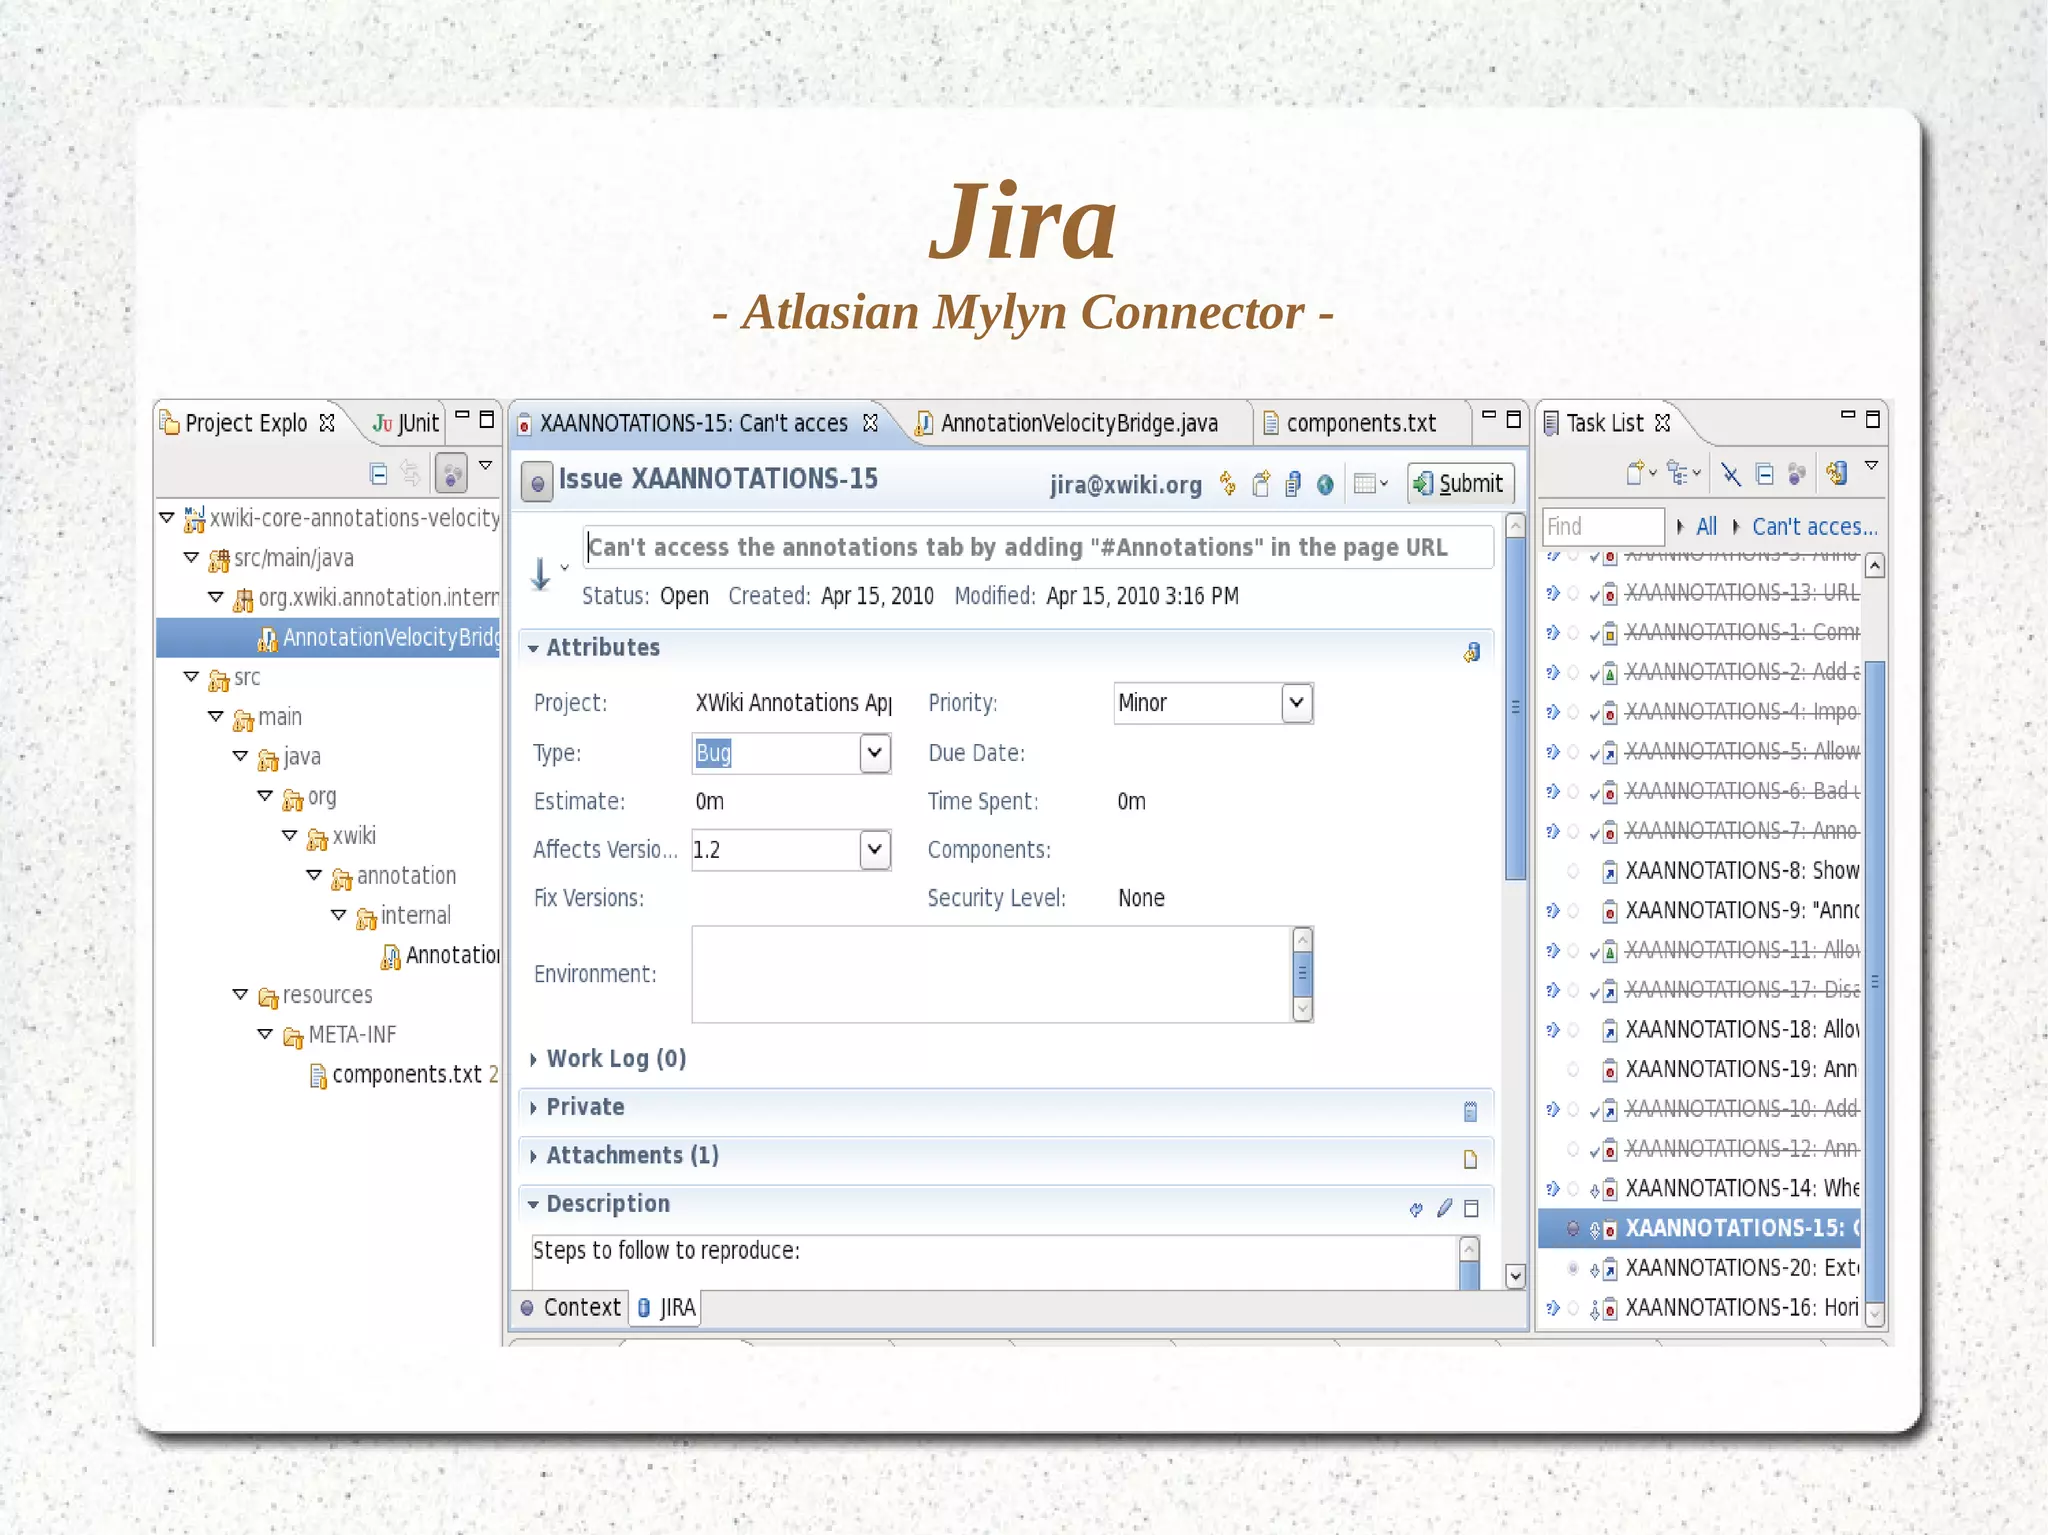Switch to AnnotationVelocityBridge.java editor tab
Screen dimensions: 2048x1535
(x=1078, y=423)
